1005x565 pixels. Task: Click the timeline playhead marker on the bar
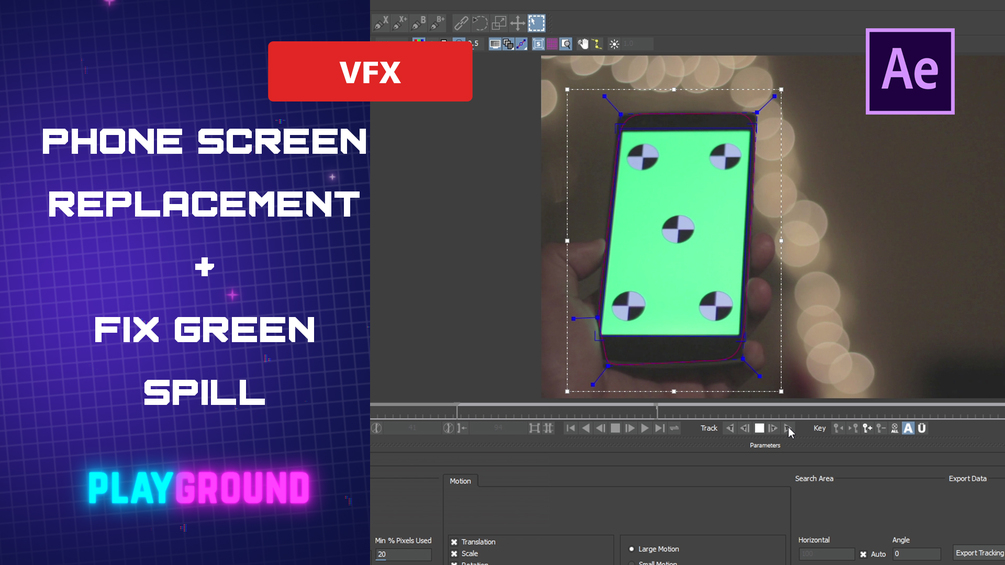657,410
